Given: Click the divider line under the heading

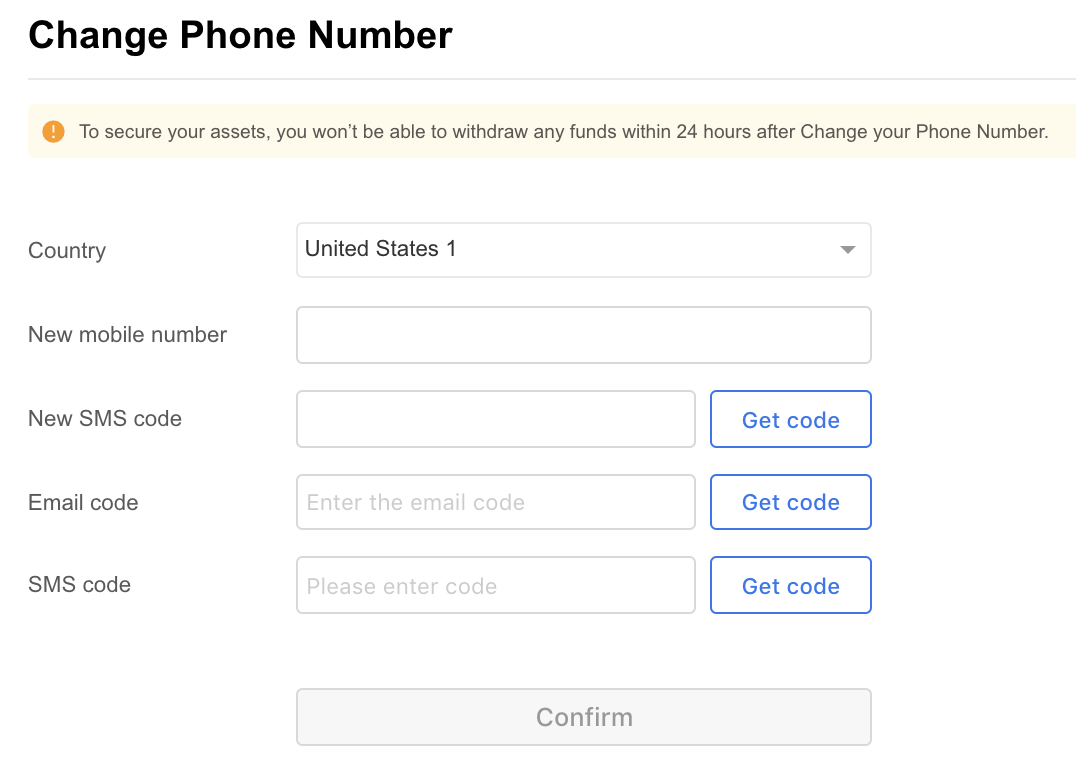Looking at the screenshot, I should coord(552,79).
